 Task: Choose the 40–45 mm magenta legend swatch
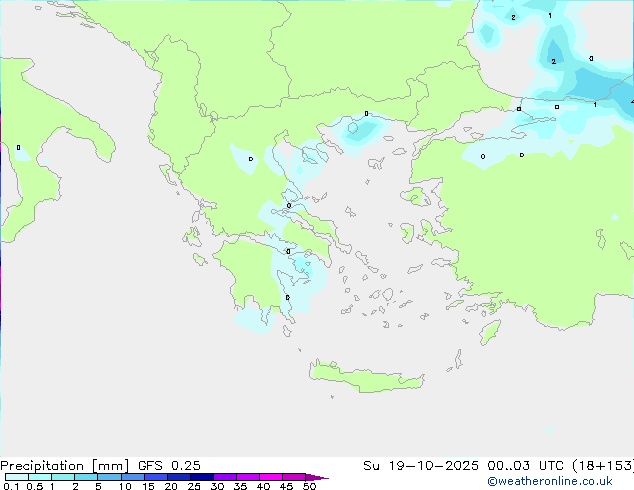coord(271,477)
